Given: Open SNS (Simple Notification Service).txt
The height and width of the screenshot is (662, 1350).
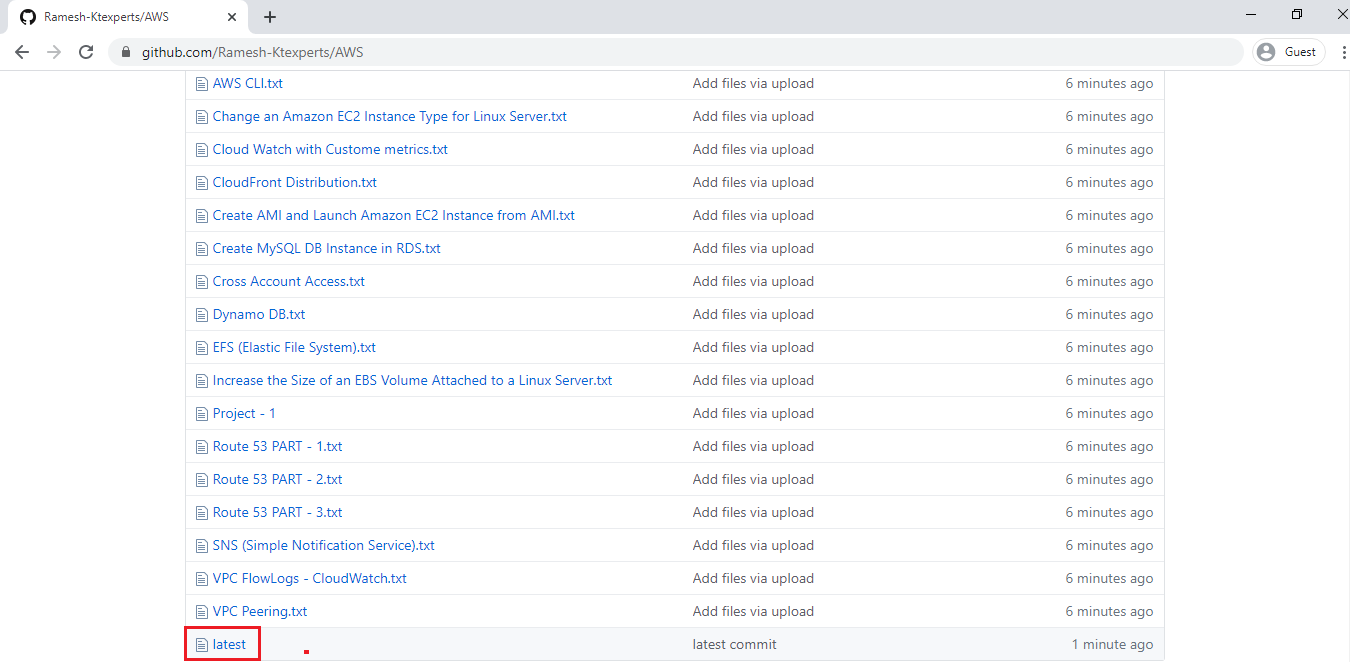Looking at the screenshot, I should 323,546.
